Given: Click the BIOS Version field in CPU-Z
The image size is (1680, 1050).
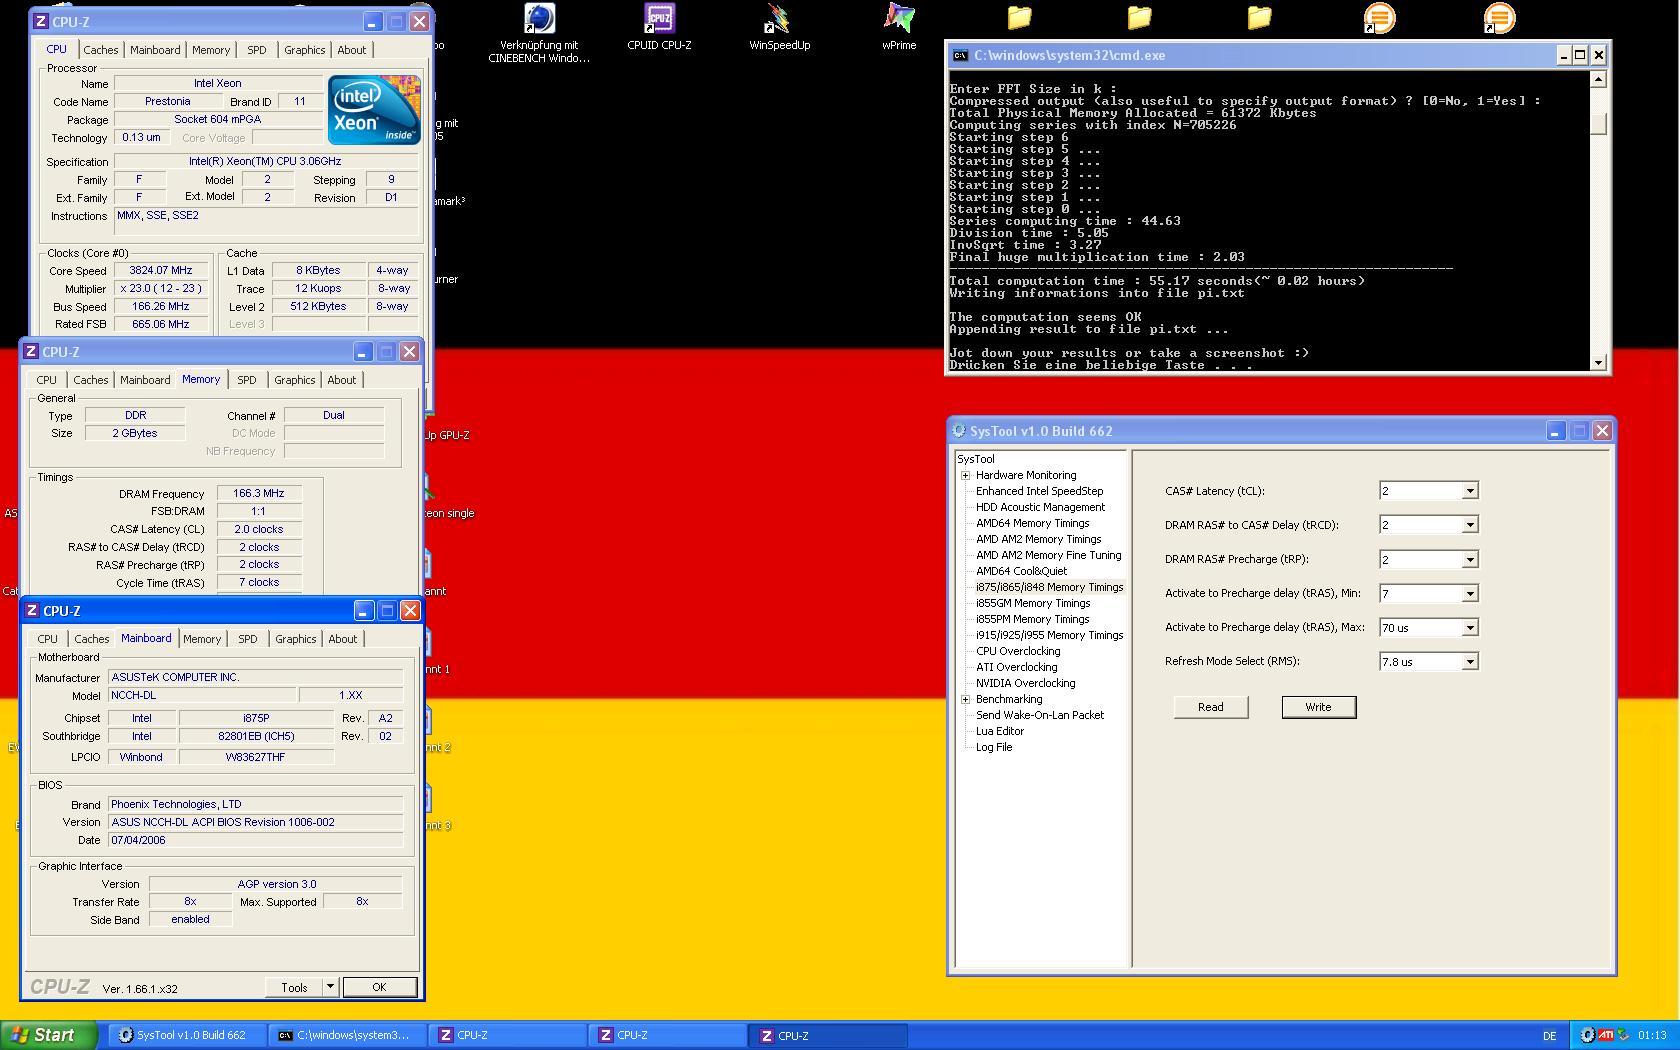Looking at the screenshot, I should 255,822.
